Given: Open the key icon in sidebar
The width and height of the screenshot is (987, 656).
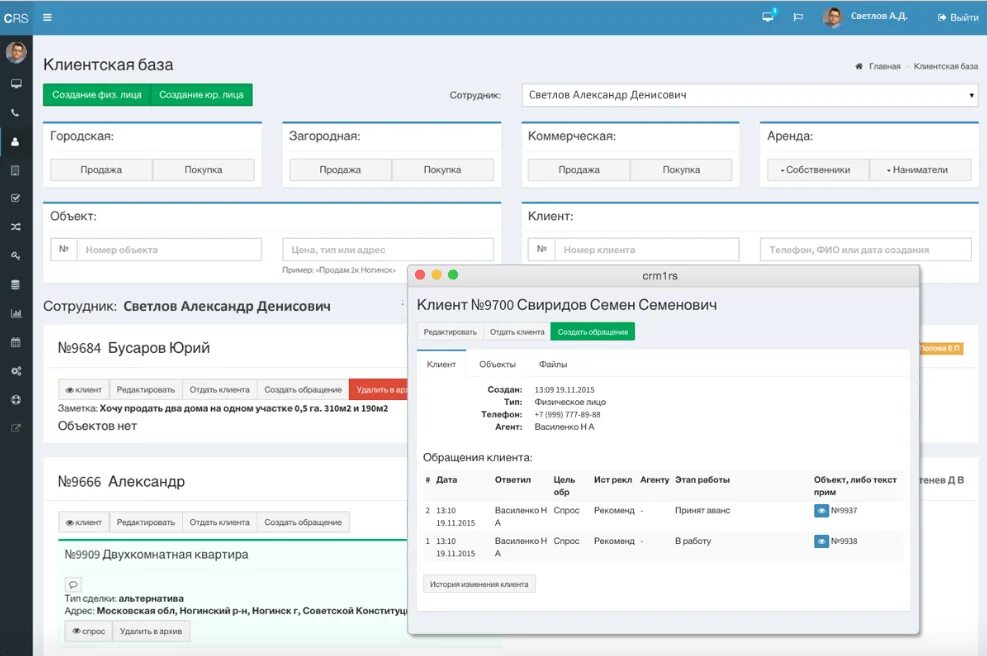Looking at the screenshot, I should 16,256.
